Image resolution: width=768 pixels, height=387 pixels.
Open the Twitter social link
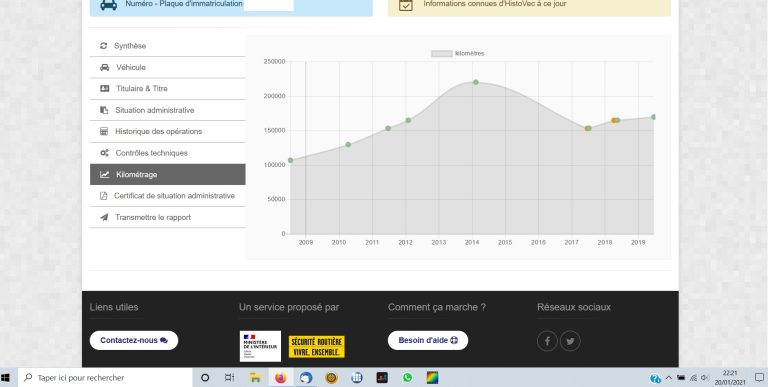(x=570, y=341)
